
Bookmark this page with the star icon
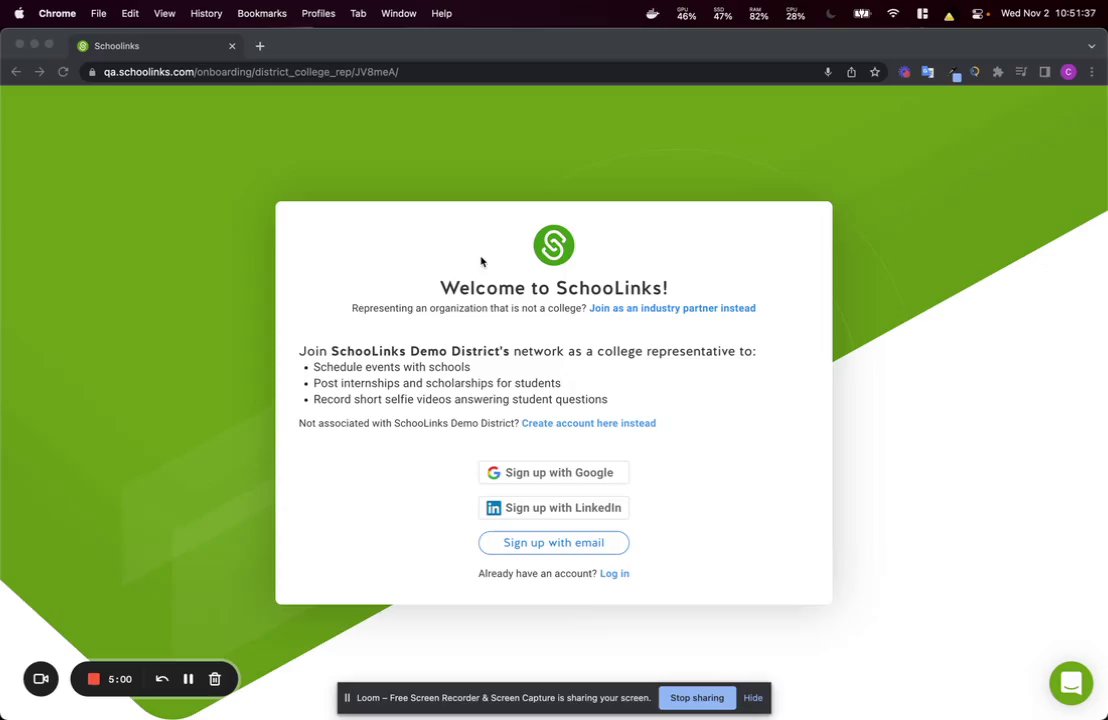(x=875, y=72)
